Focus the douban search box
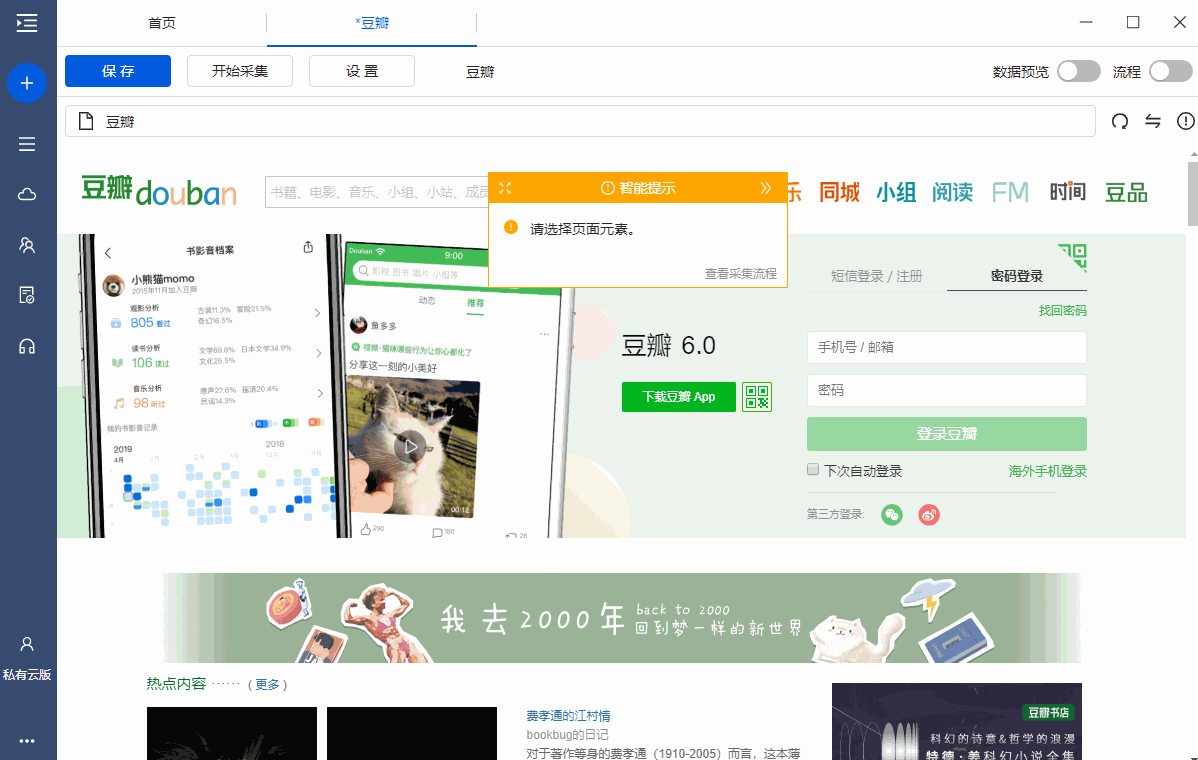The image size is (1198, 760). tap(377, 192)
